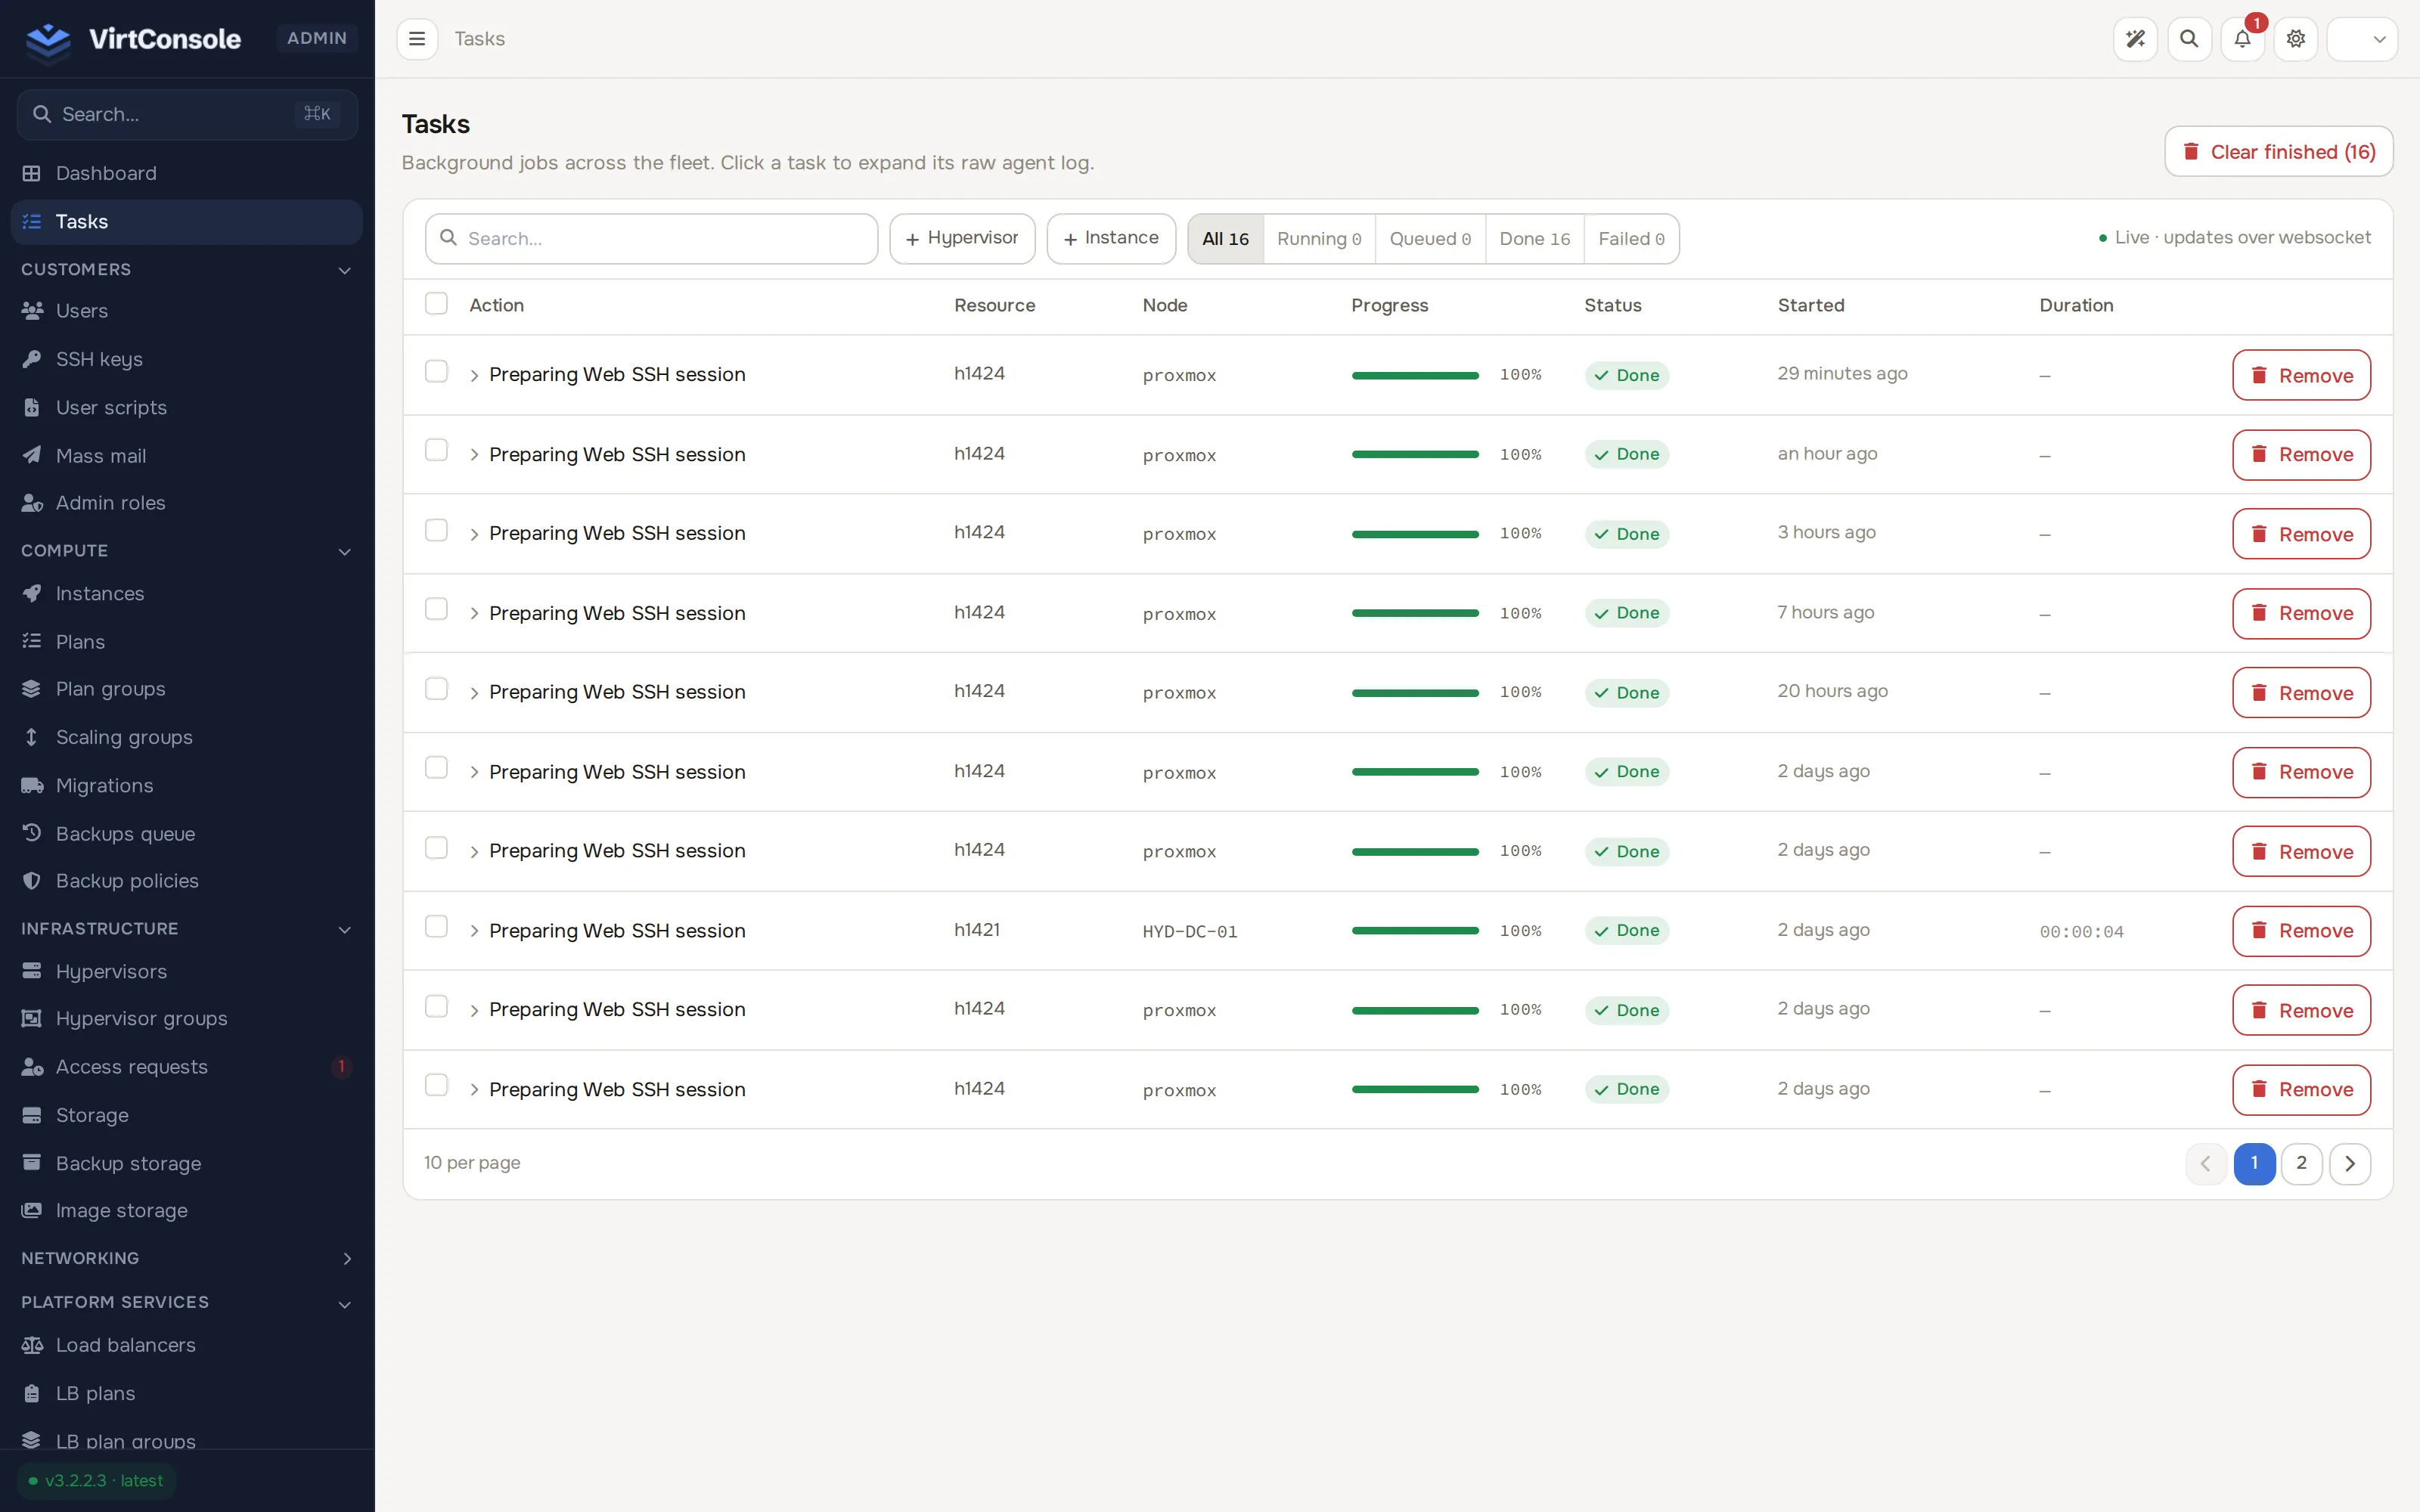Open the user account dropdown in the header
Viewport: 2420px width, 1512px height.
[x=2362, y=39]
